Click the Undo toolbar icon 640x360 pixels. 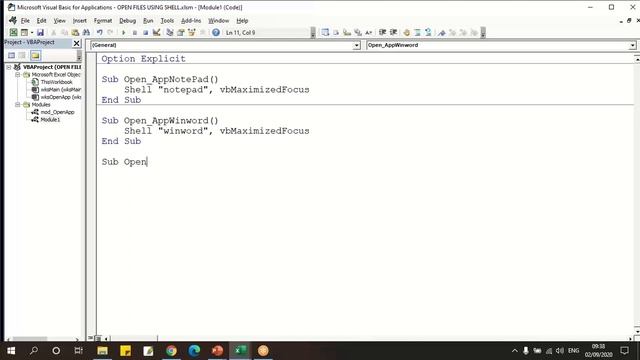pos(99,32)
